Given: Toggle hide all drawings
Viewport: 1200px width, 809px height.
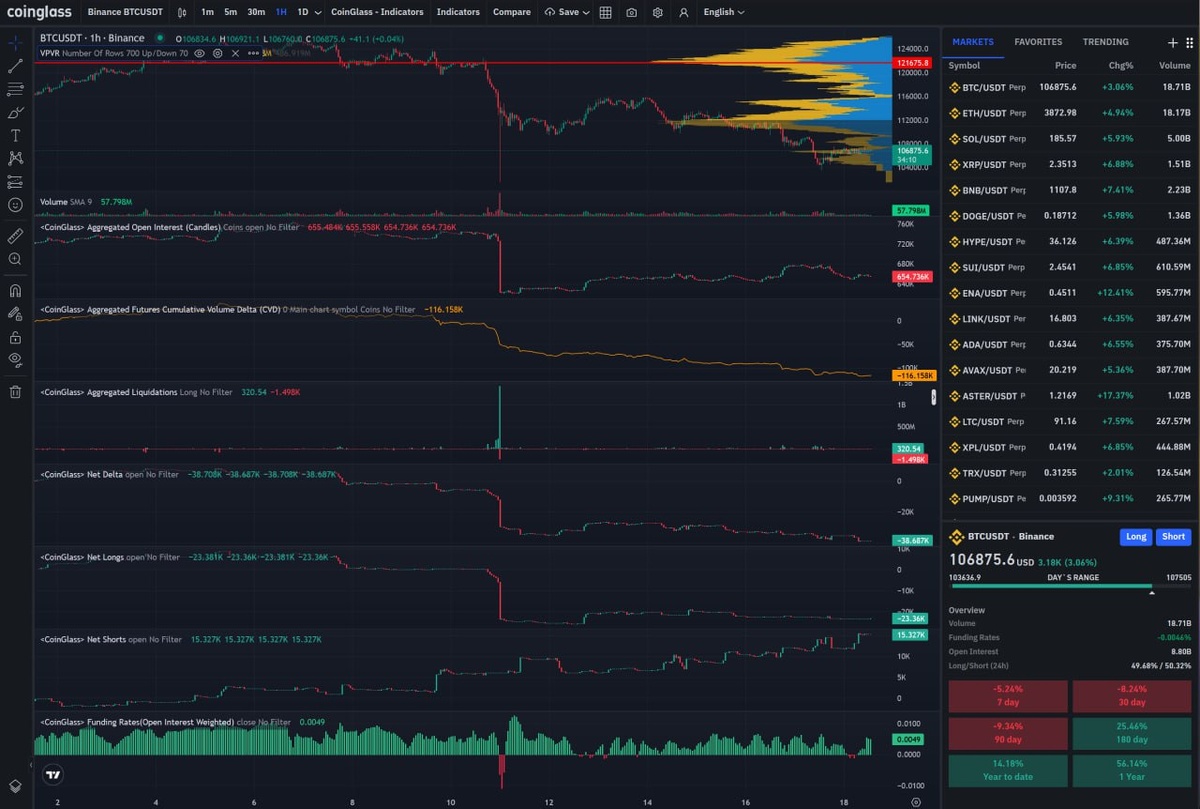Looking at the screenshot, I should [15, 359].
